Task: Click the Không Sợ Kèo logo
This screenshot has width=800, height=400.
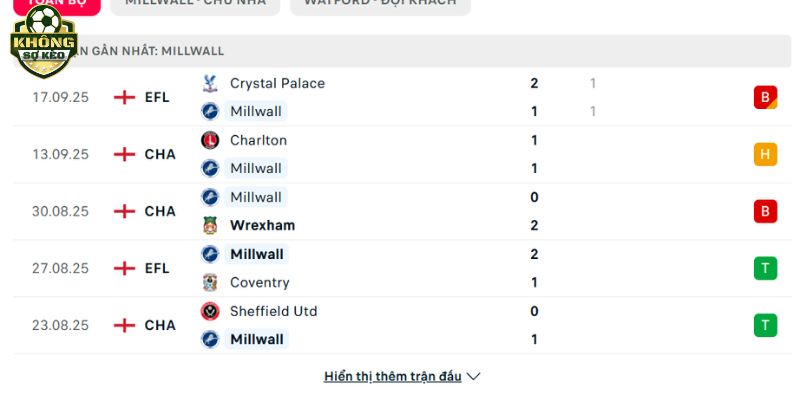Action: point(44,41)
